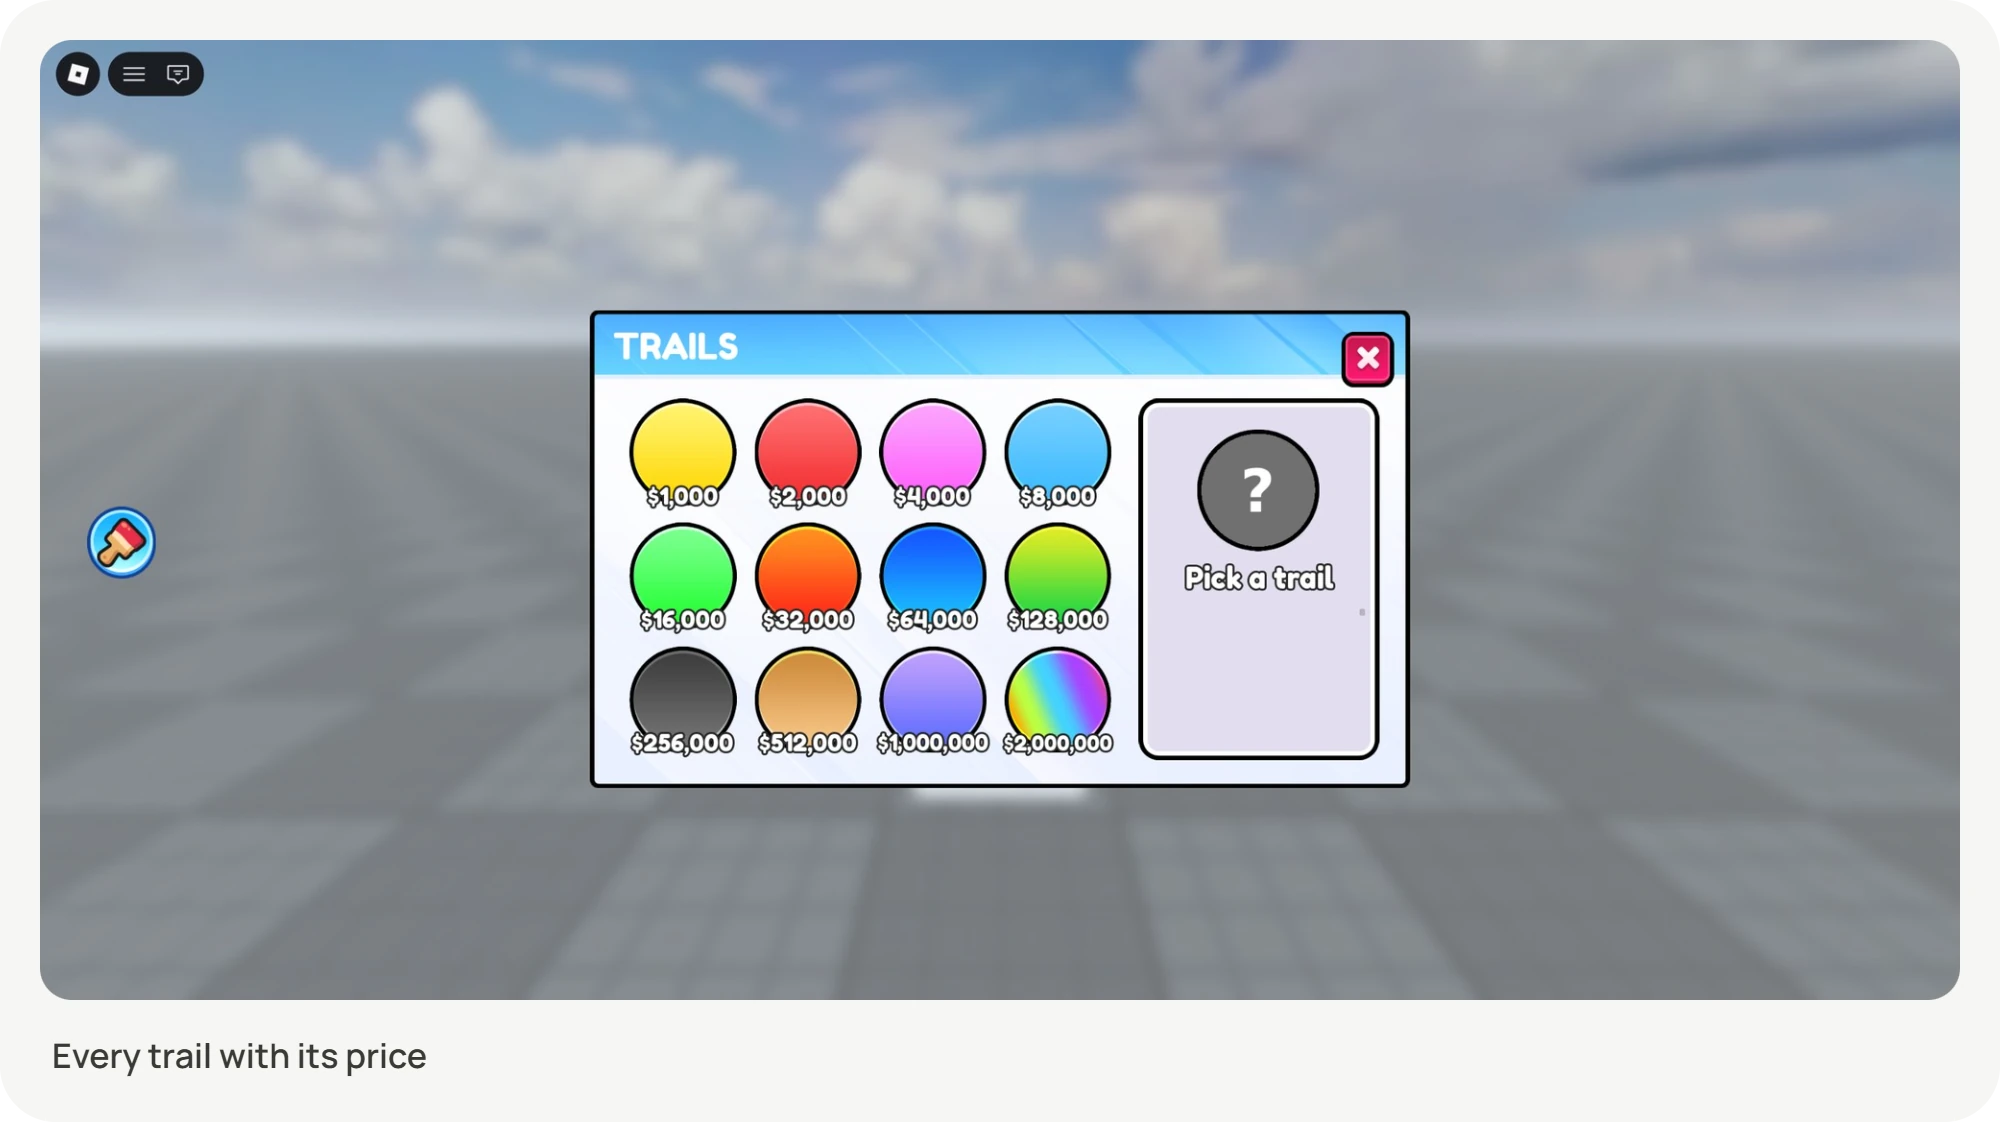Image resolution: width=2000 pixels, height=1122 pixels.
Task: Click the TRAILS window title
Action: [676, 347]
